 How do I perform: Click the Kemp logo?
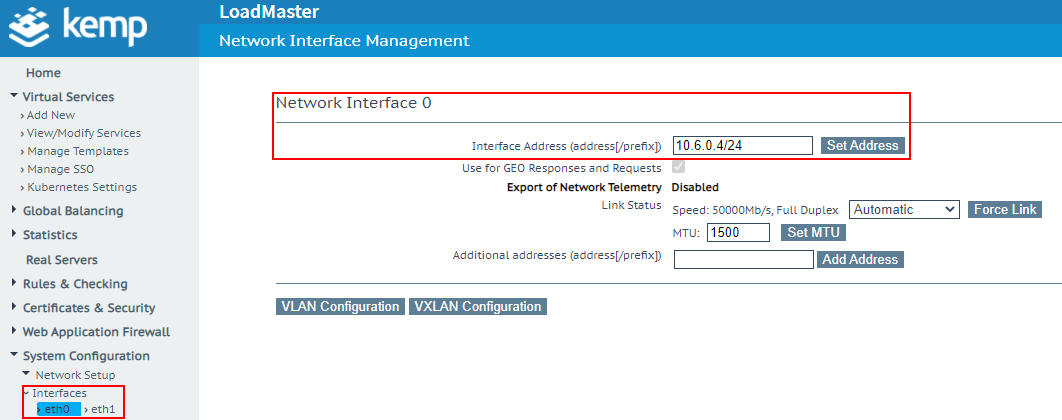tap(77, 26)
